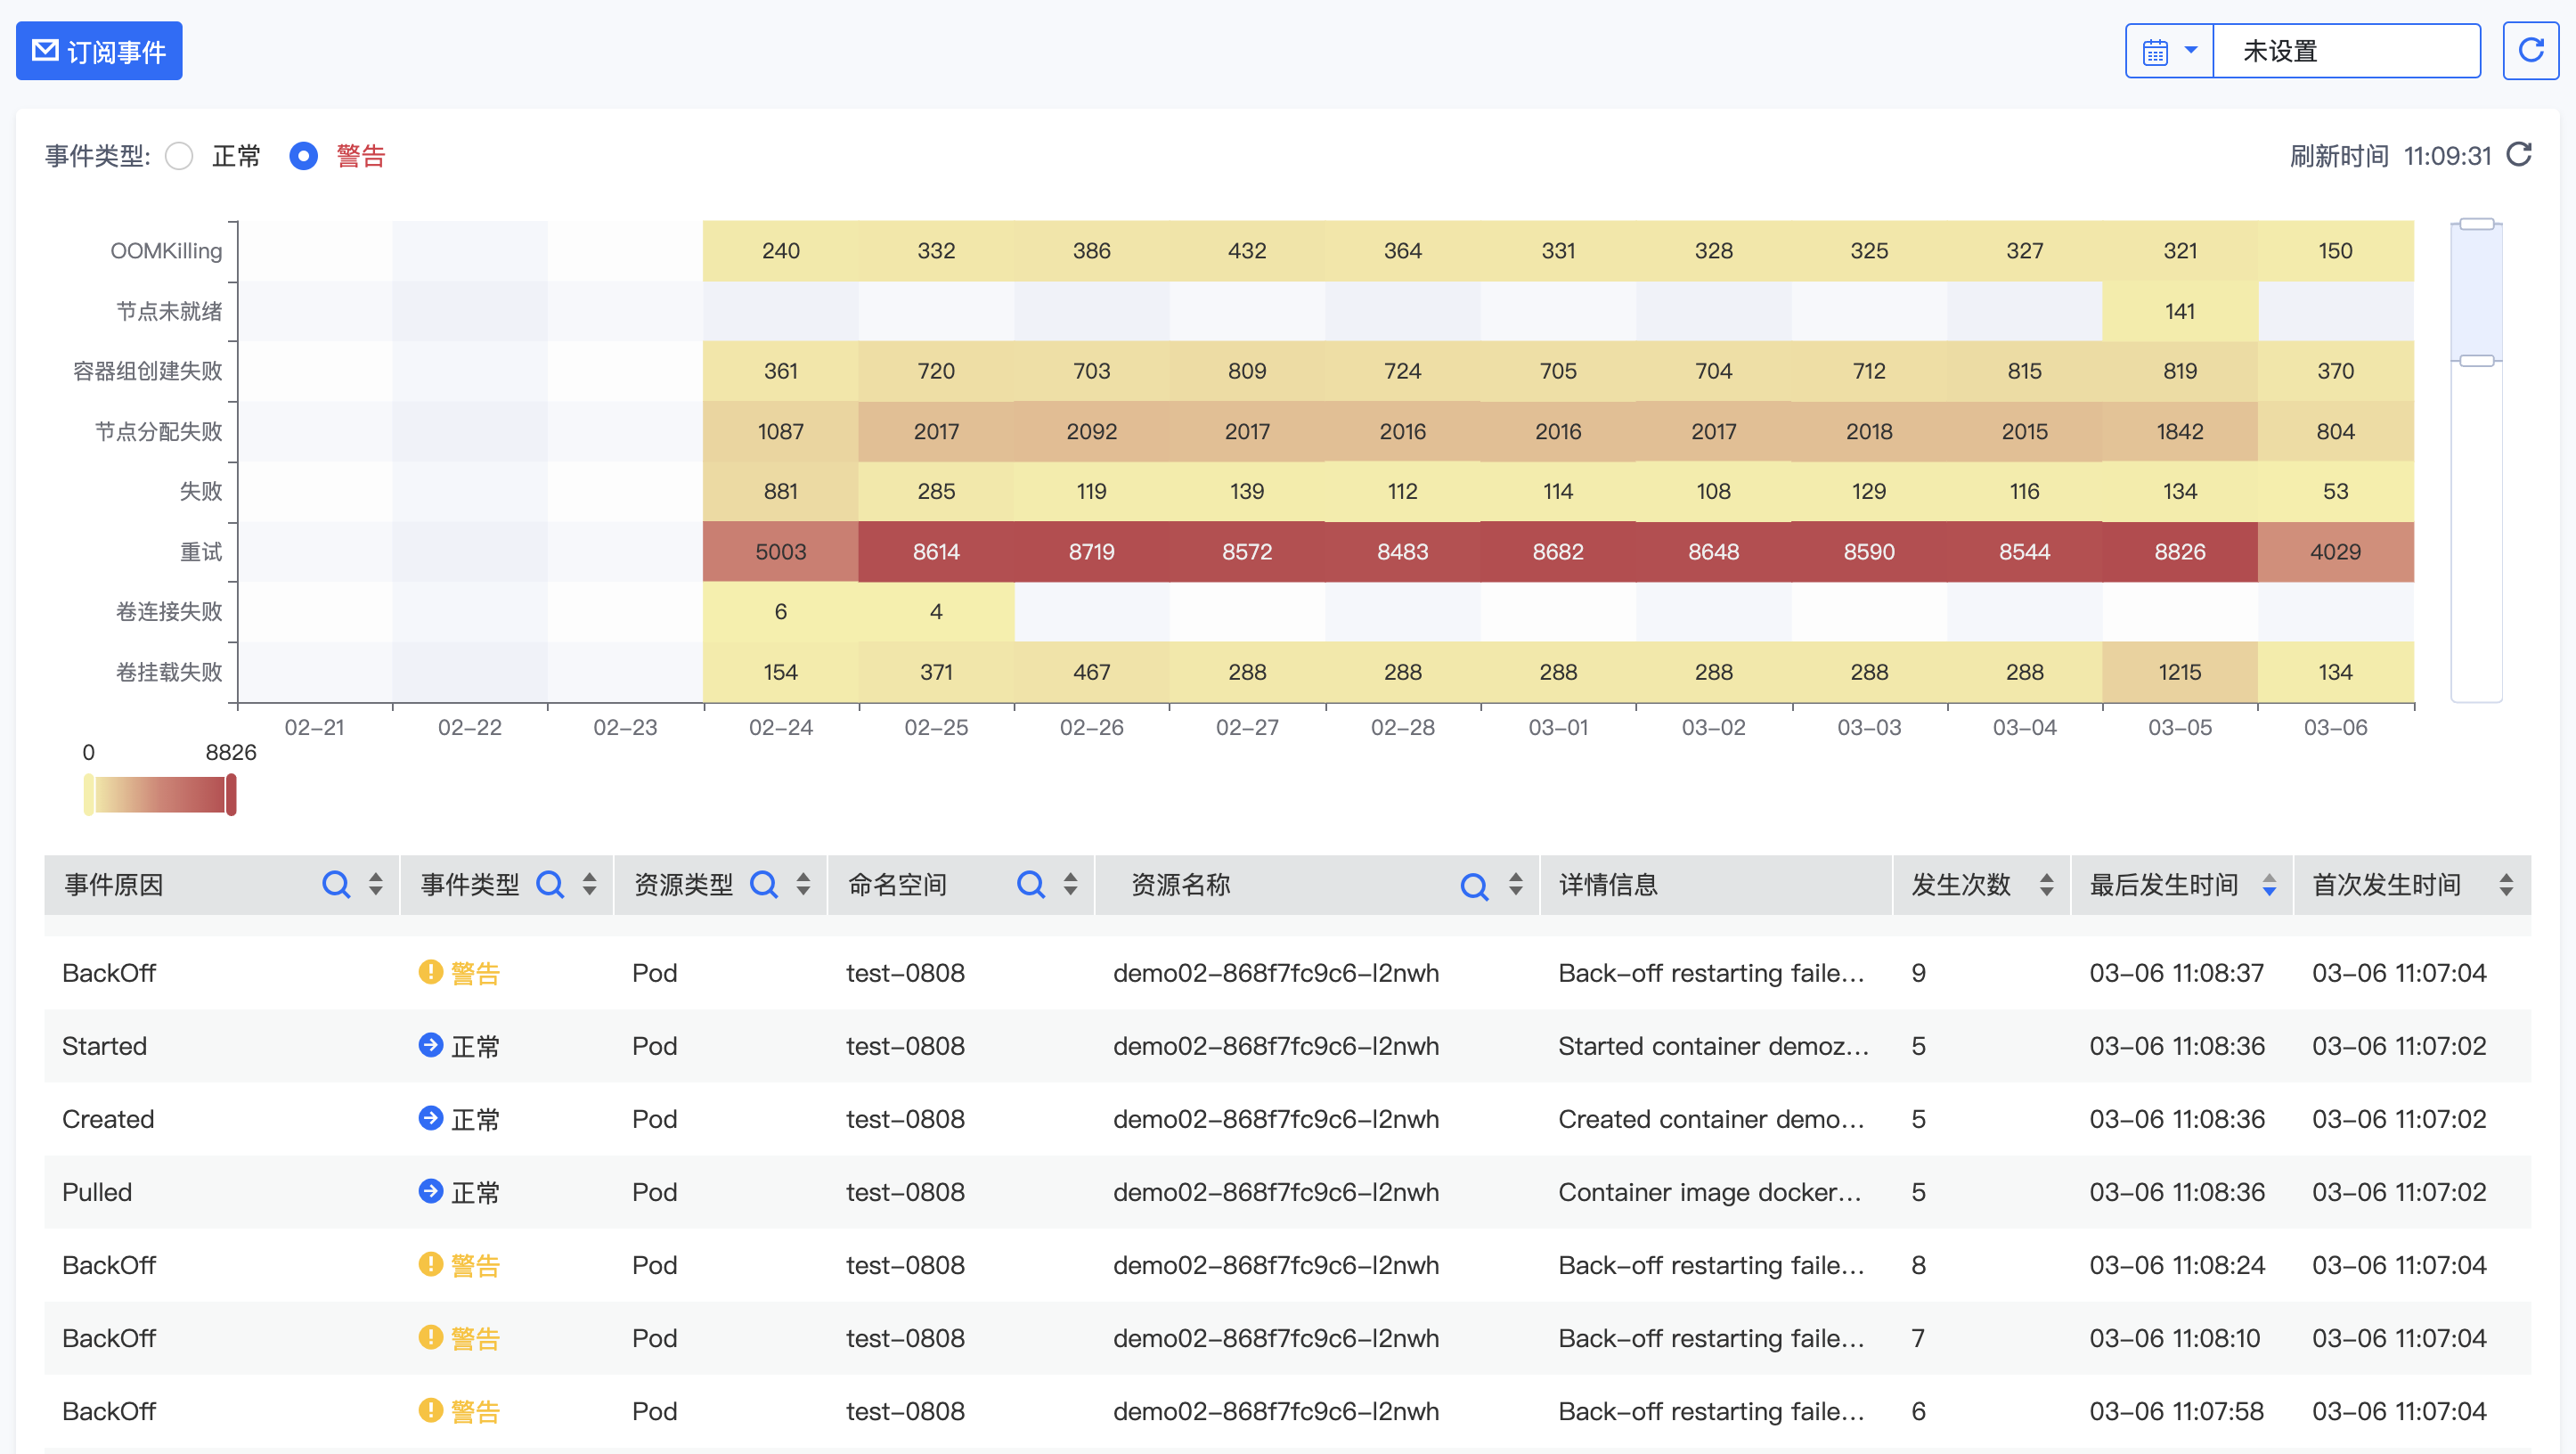Sort by 命名空间 column

click(1071, 884)
